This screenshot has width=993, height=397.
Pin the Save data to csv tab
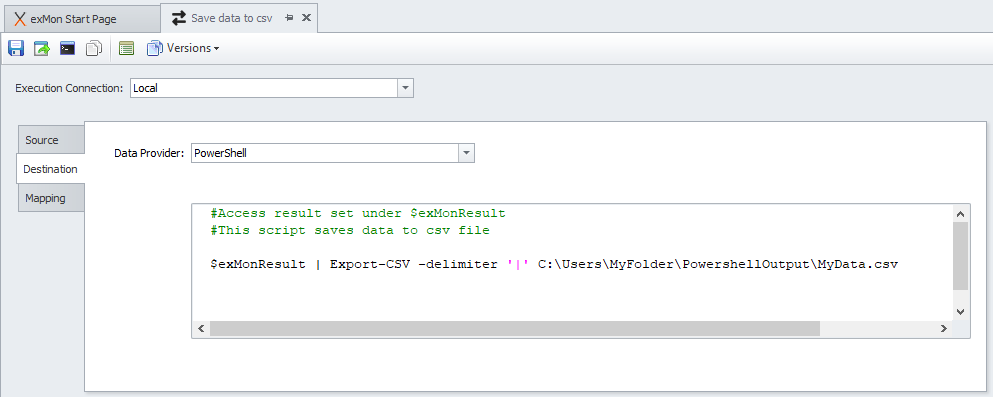coord(289,18)
